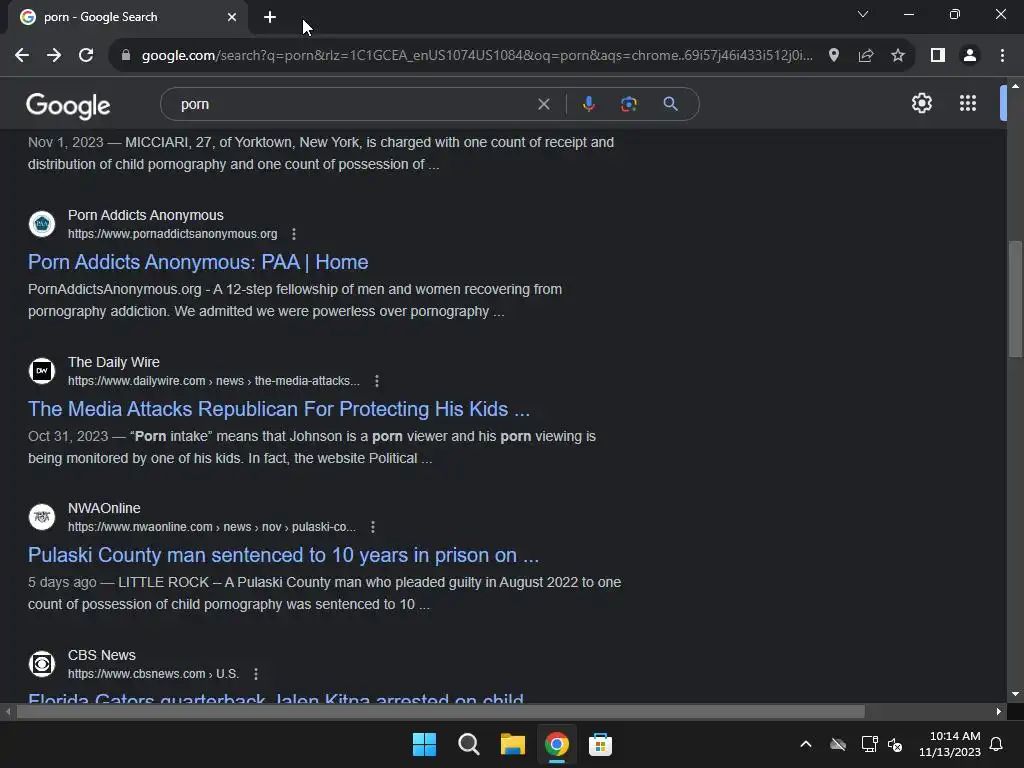1024x768 pixels.
Task: Open the taskbar clock showing 10:14 AM
Action: pyautogui.click(x=950, y=744)
